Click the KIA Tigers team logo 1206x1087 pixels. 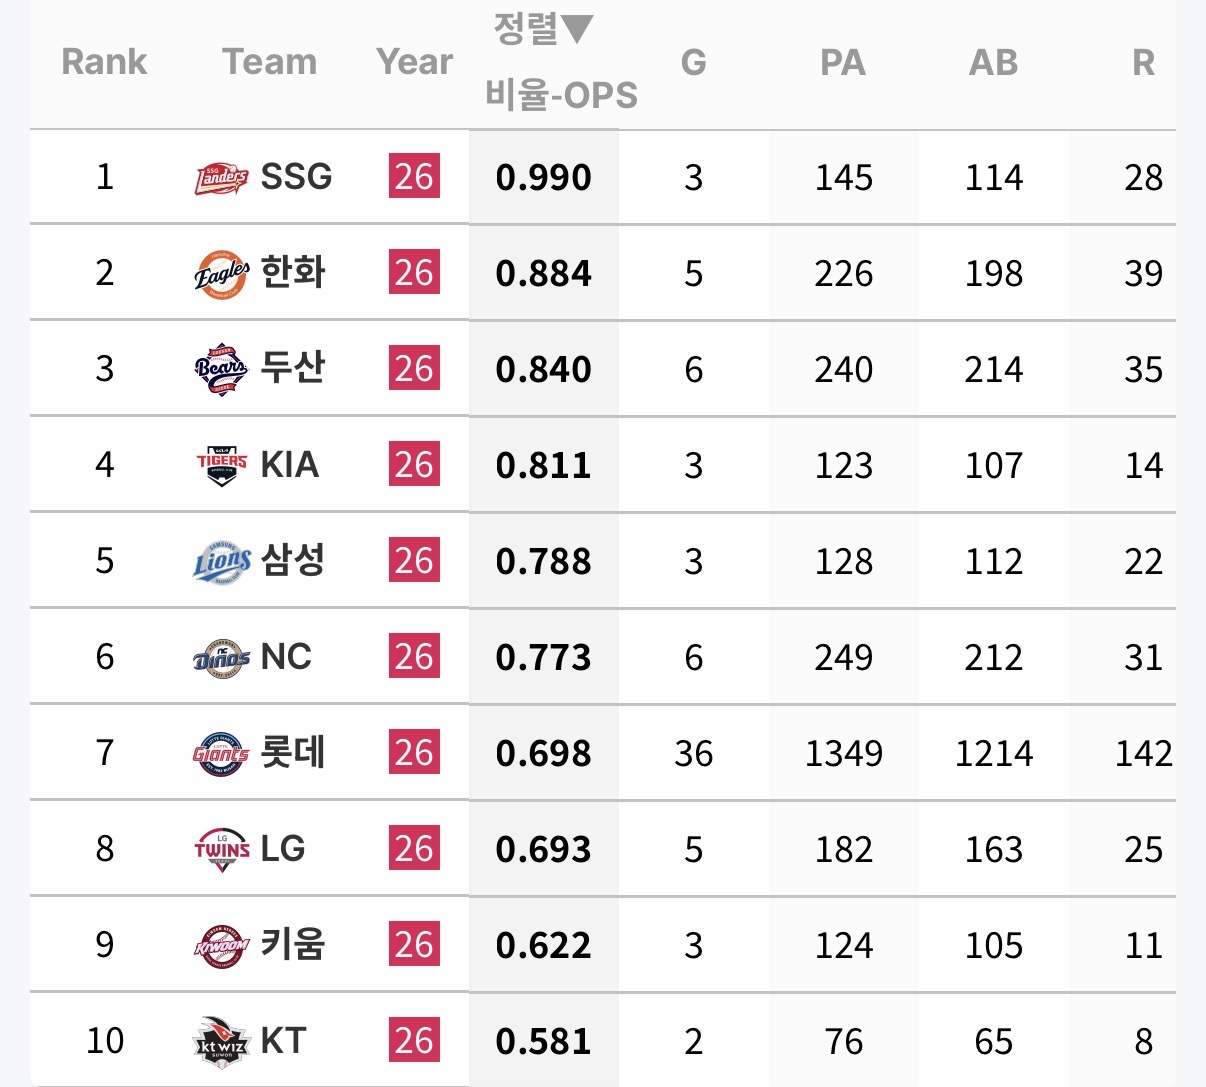[x=222, y=465]
